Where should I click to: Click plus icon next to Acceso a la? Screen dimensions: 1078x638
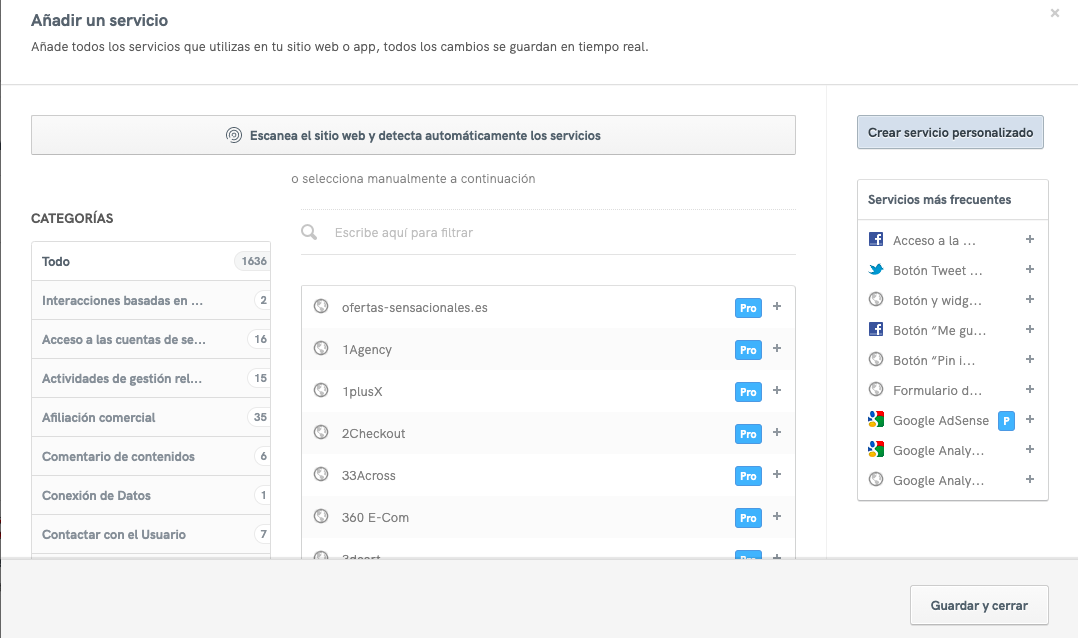[1030, 240]
